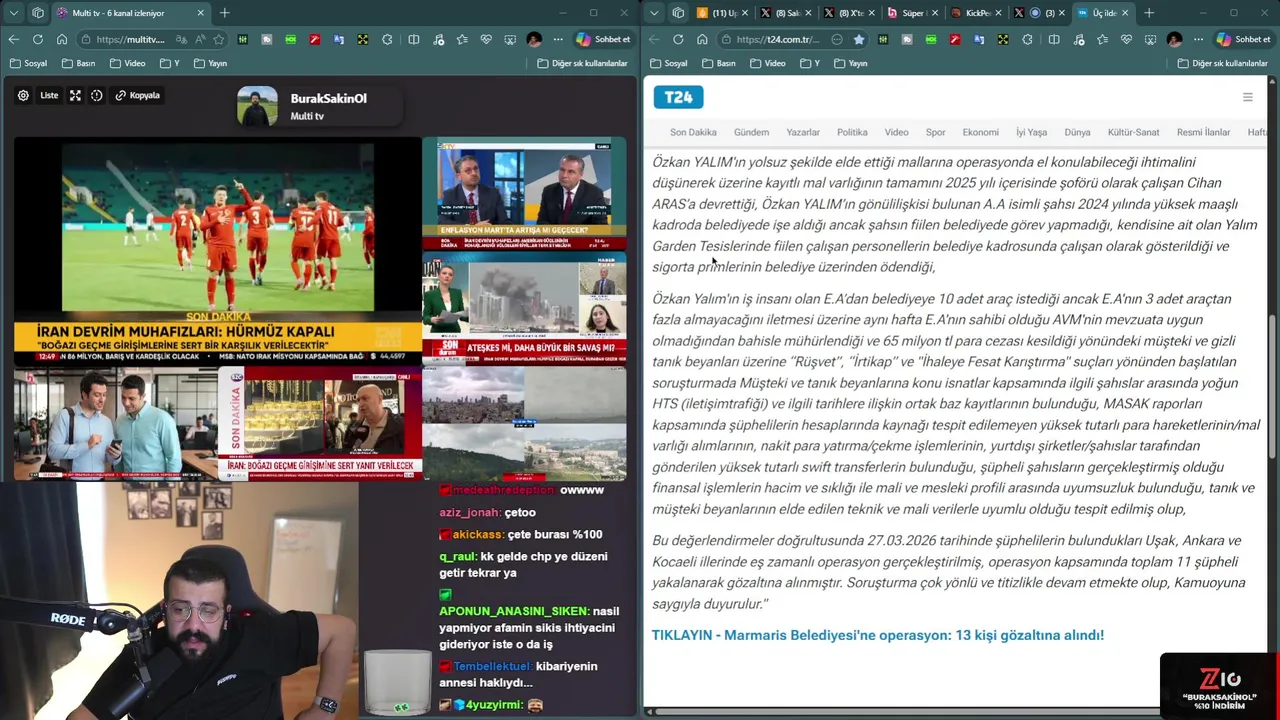Click Sohbet et Copilot button in left browser

pos(603,39)
